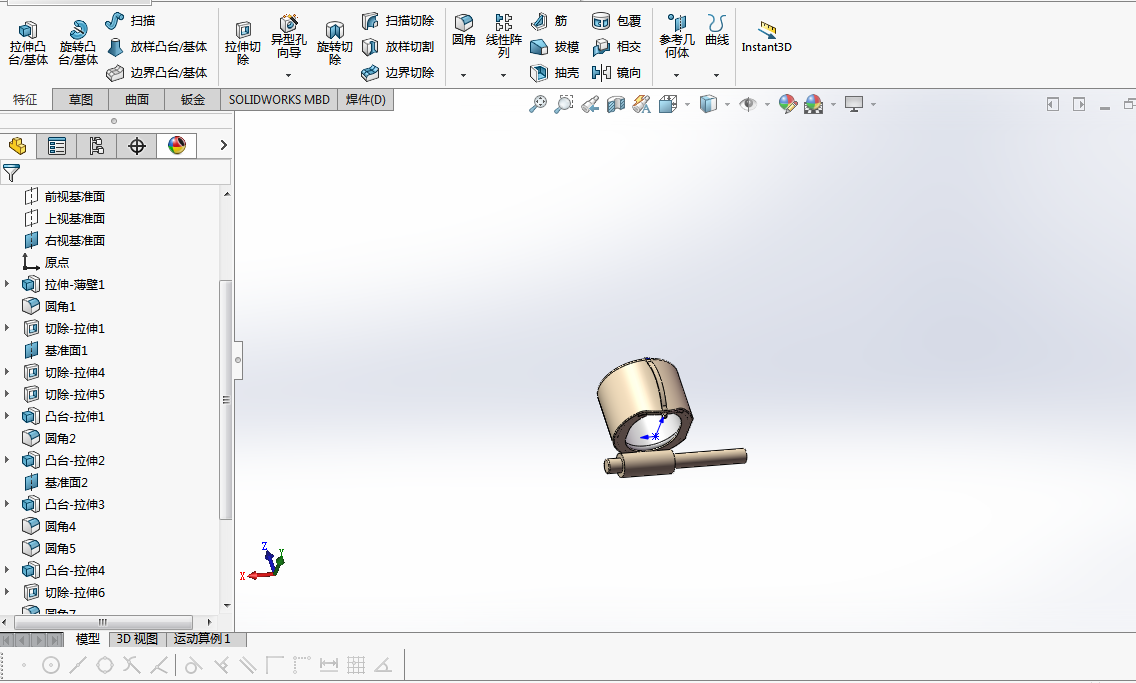Click the feature tree filter field
The width and height of the screenshot is (1136, 683).
116,172
